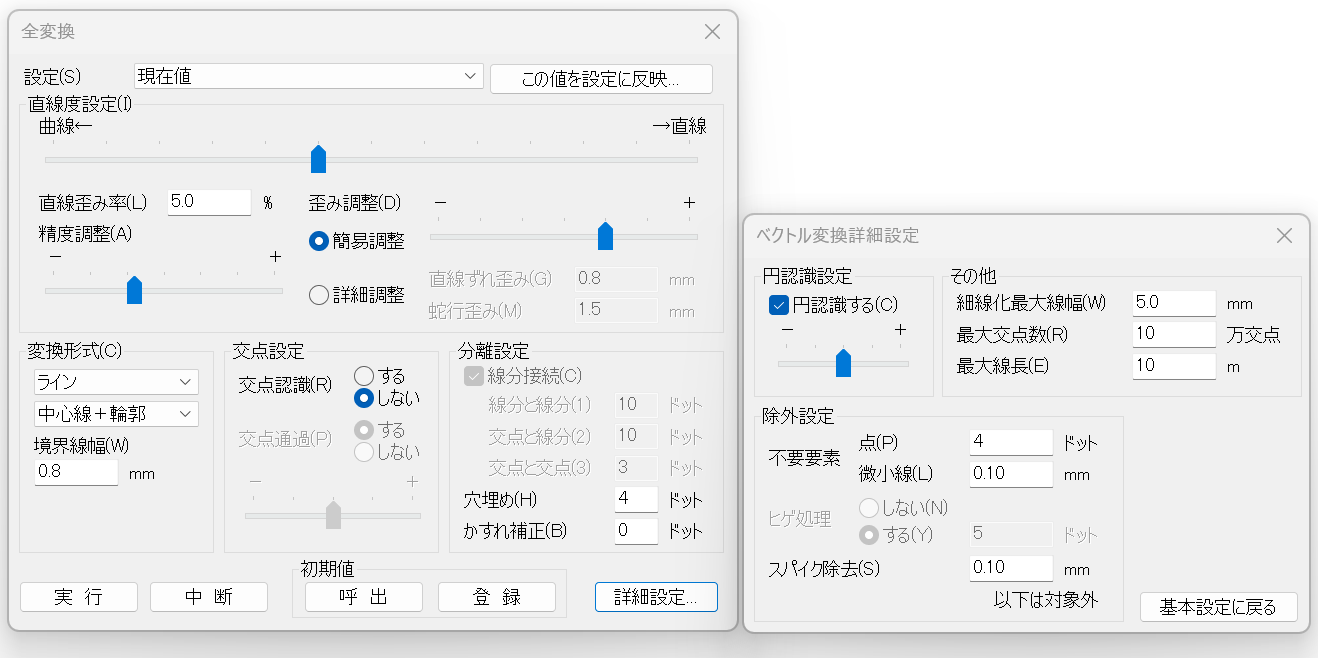Uncheck the 円認識する checkbox
1318x658 pixels.
click(778, 305)
